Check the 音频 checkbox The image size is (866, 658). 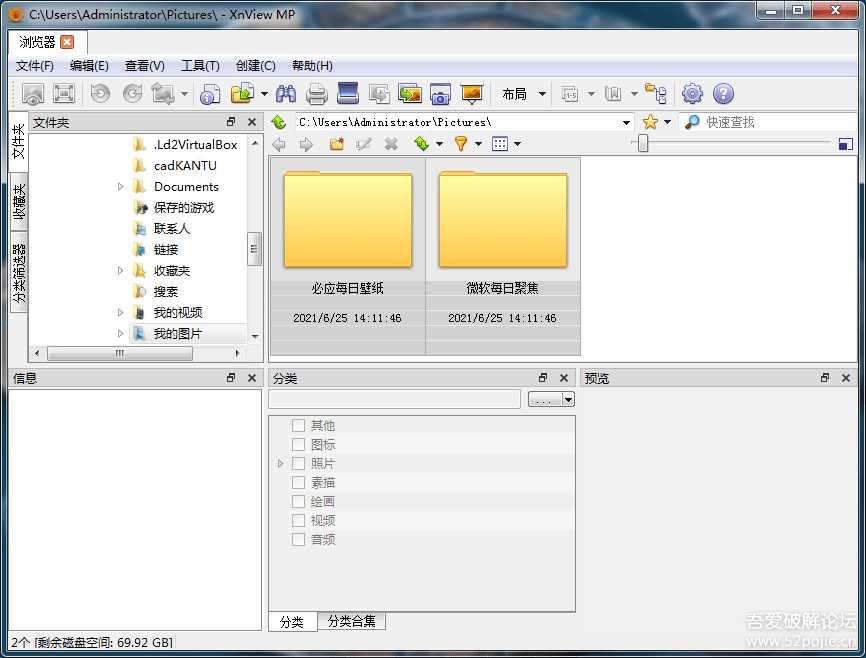pyautogui.click(x=299, y=538)
